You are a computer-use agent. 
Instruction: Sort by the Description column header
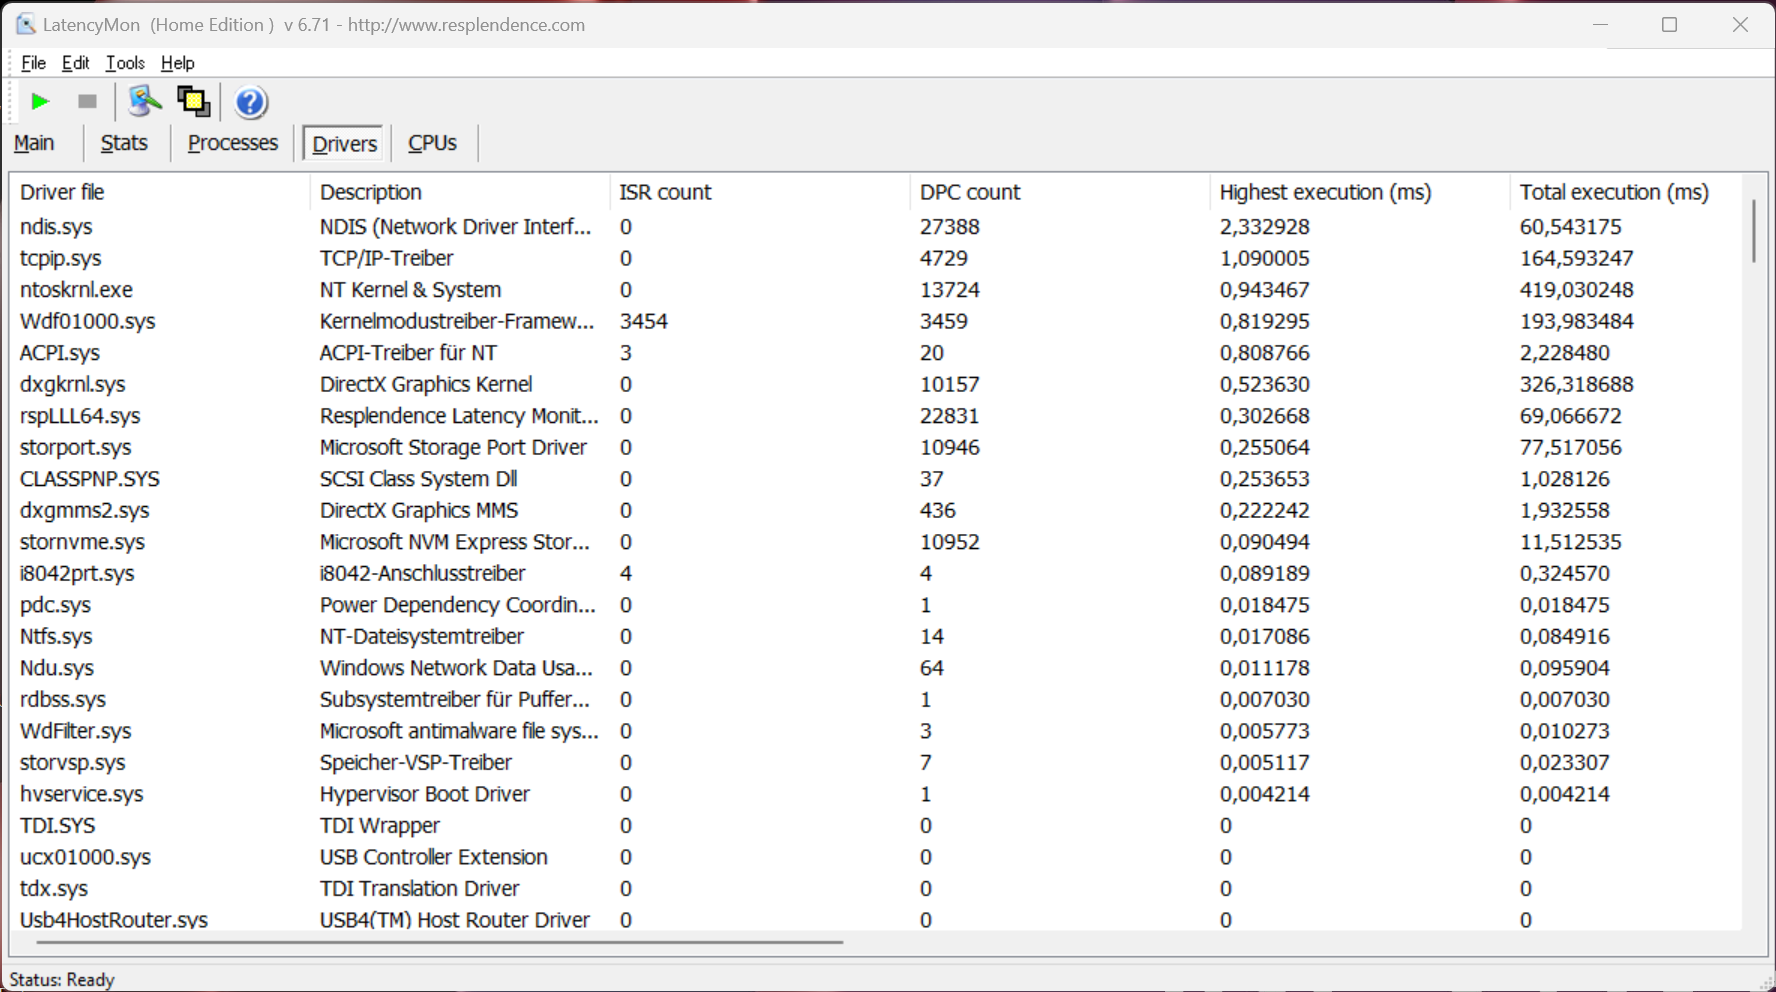click(x=460, y=192)
